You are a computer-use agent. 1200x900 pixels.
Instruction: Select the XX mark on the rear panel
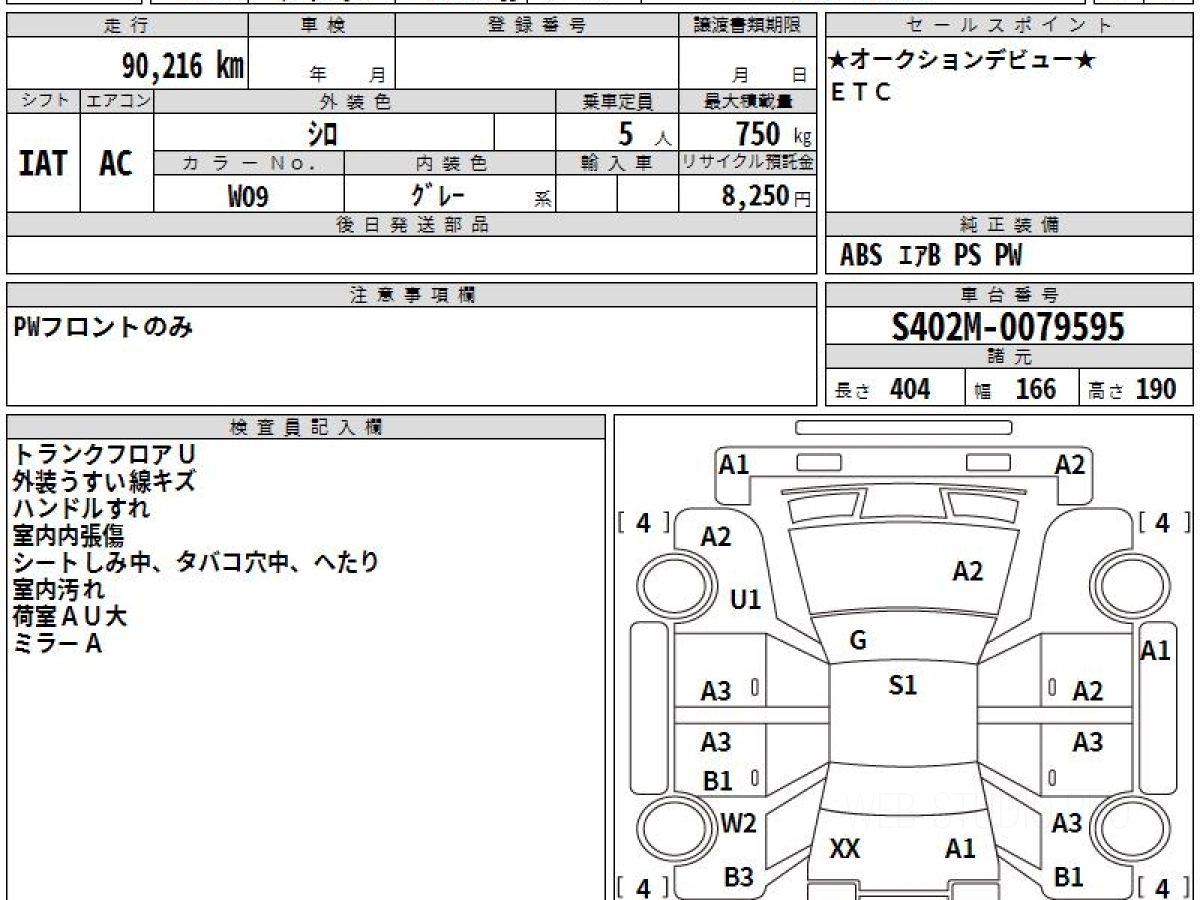845,849
